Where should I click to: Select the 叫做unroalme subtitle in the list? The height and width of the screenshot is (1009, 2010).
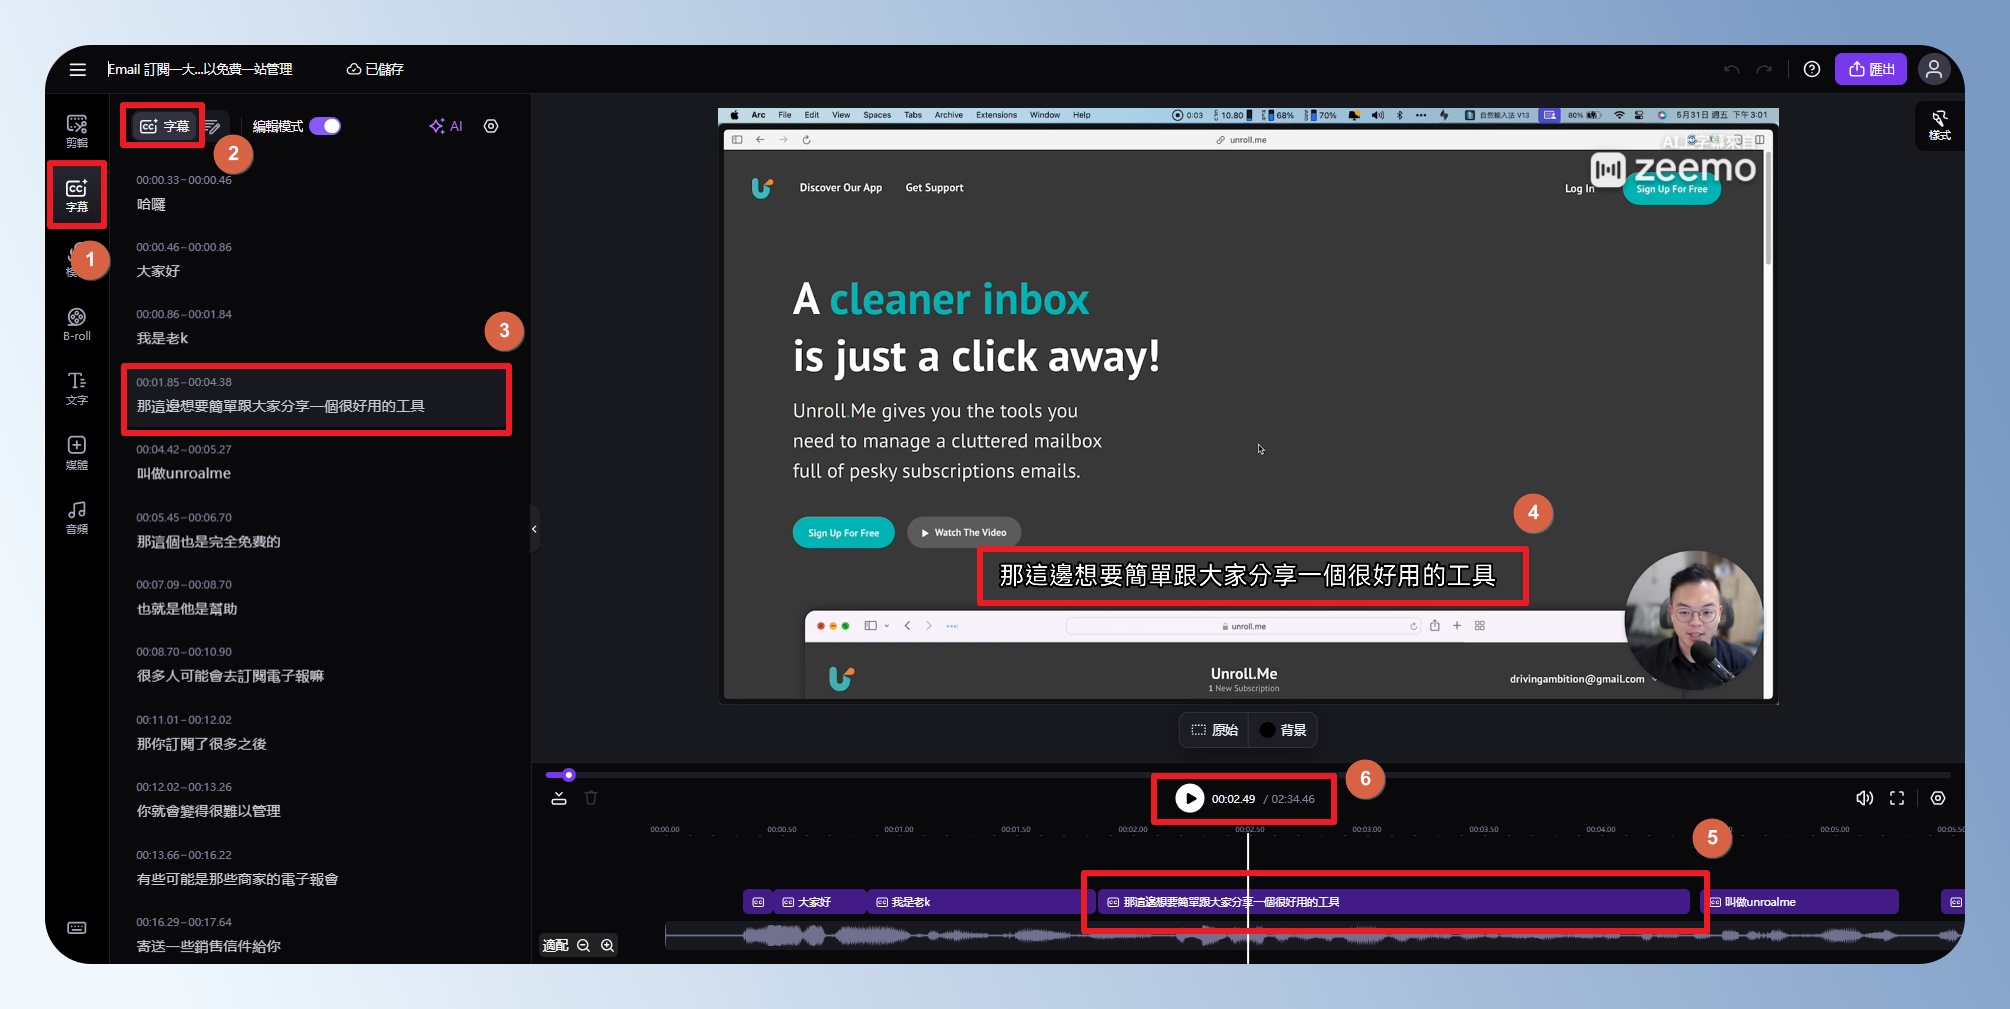[184, 473]
